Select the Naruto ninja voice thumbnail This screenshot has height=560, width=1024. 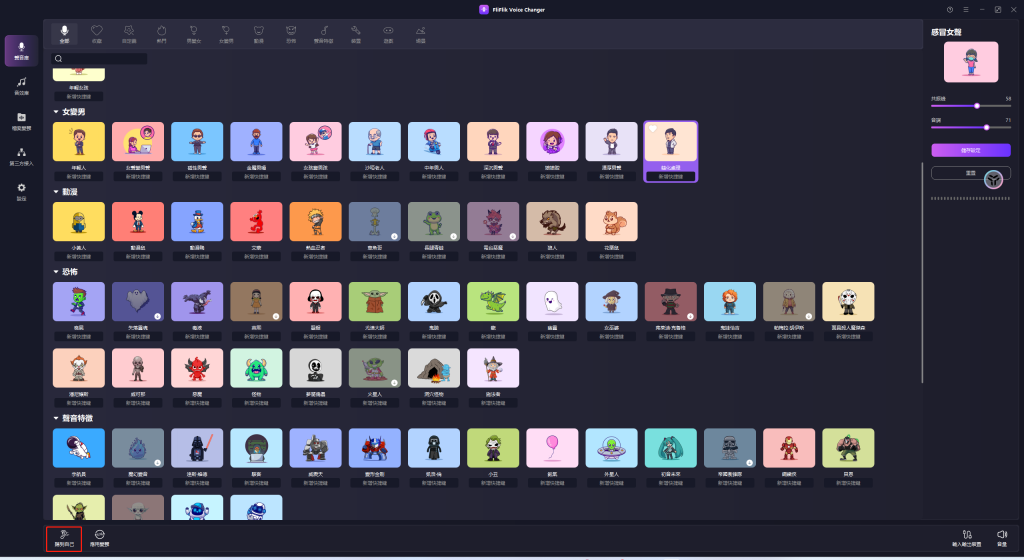315,222
